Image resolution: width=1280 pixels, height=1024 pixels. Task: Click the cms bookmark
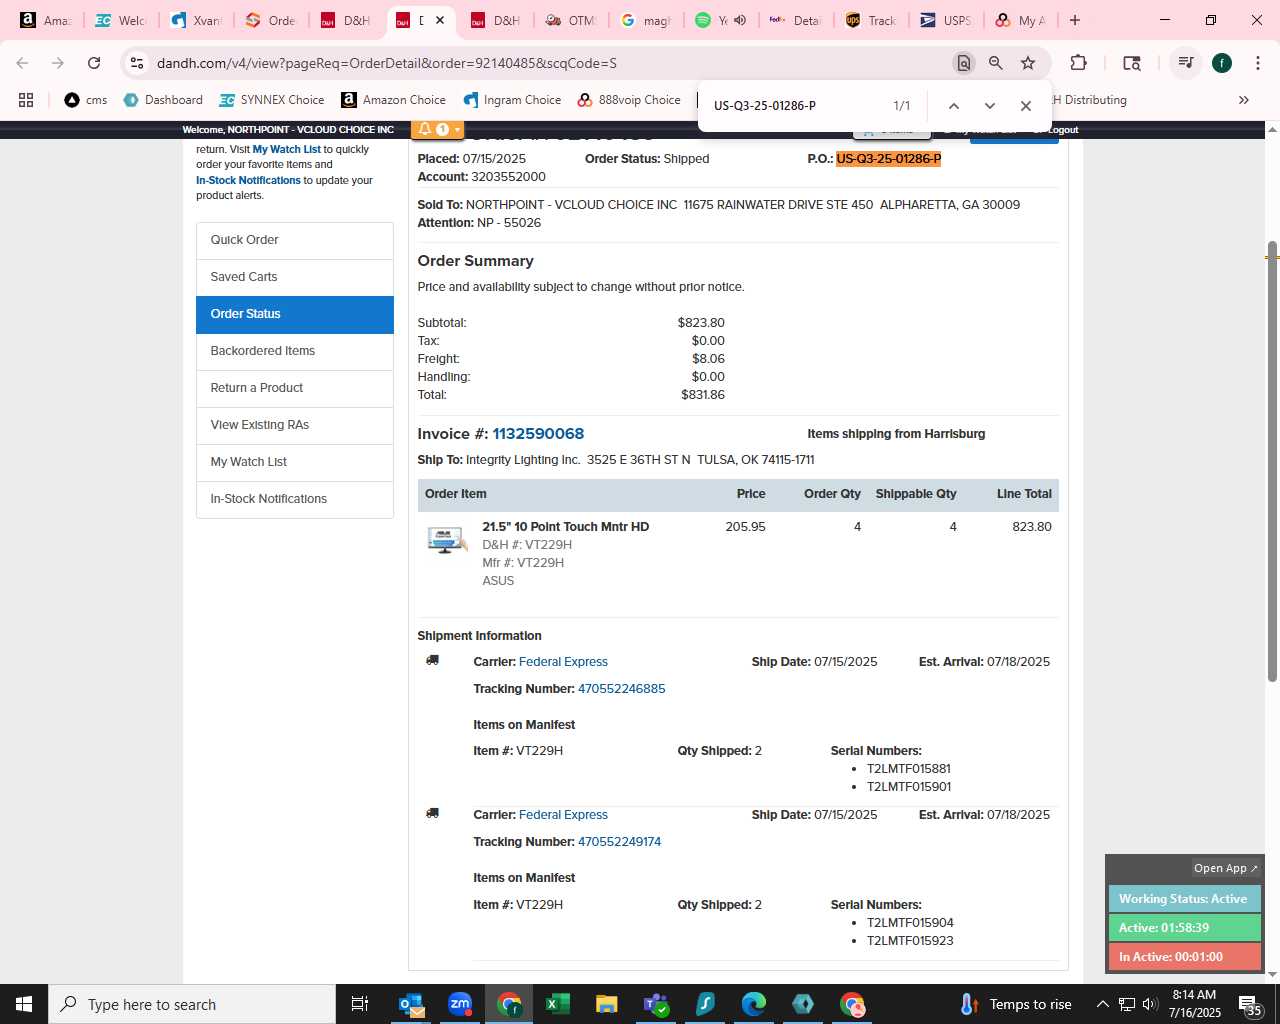pos(85,100)
